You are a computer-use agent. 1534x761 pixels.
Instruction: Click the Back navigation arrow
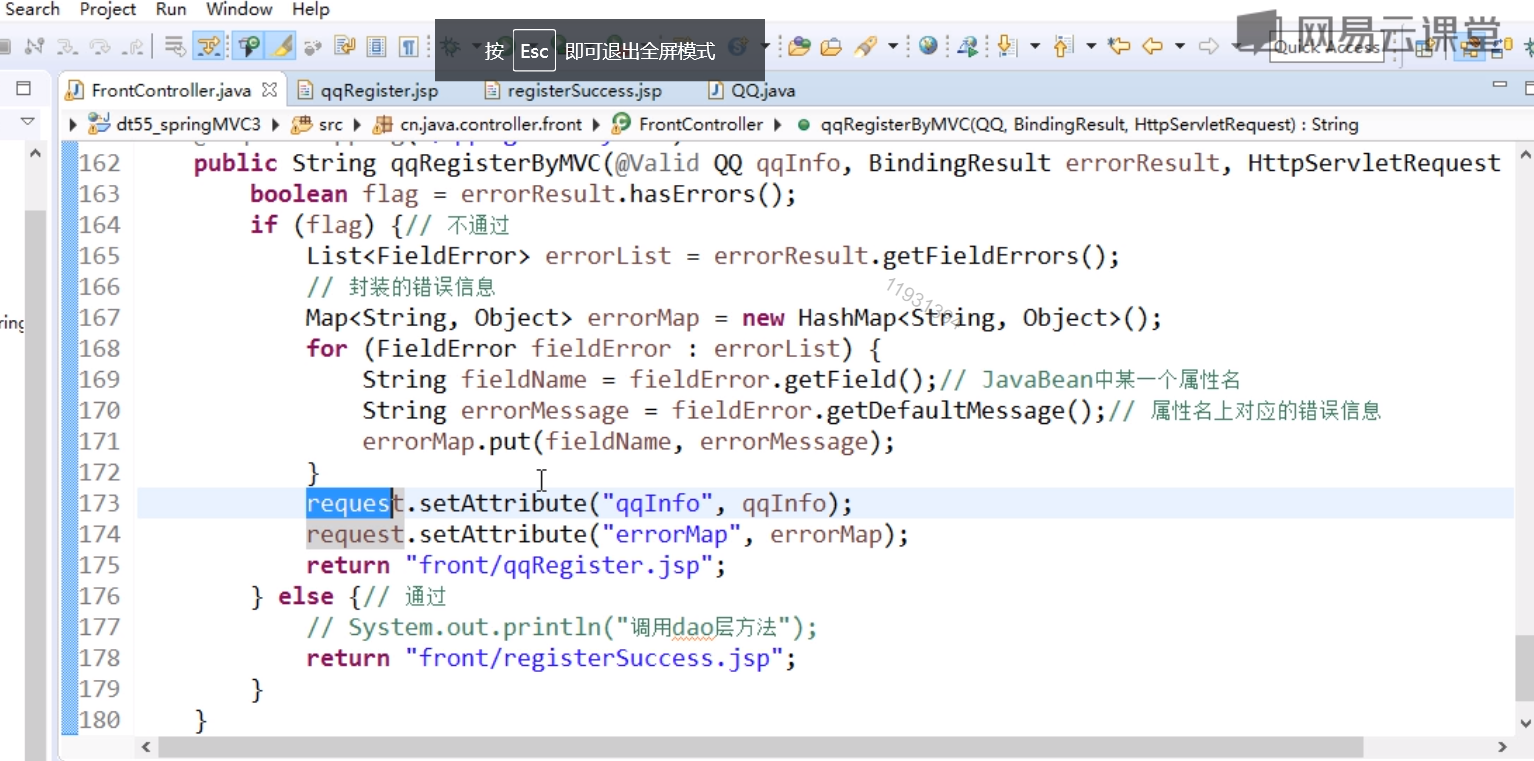pos(1153,46)
